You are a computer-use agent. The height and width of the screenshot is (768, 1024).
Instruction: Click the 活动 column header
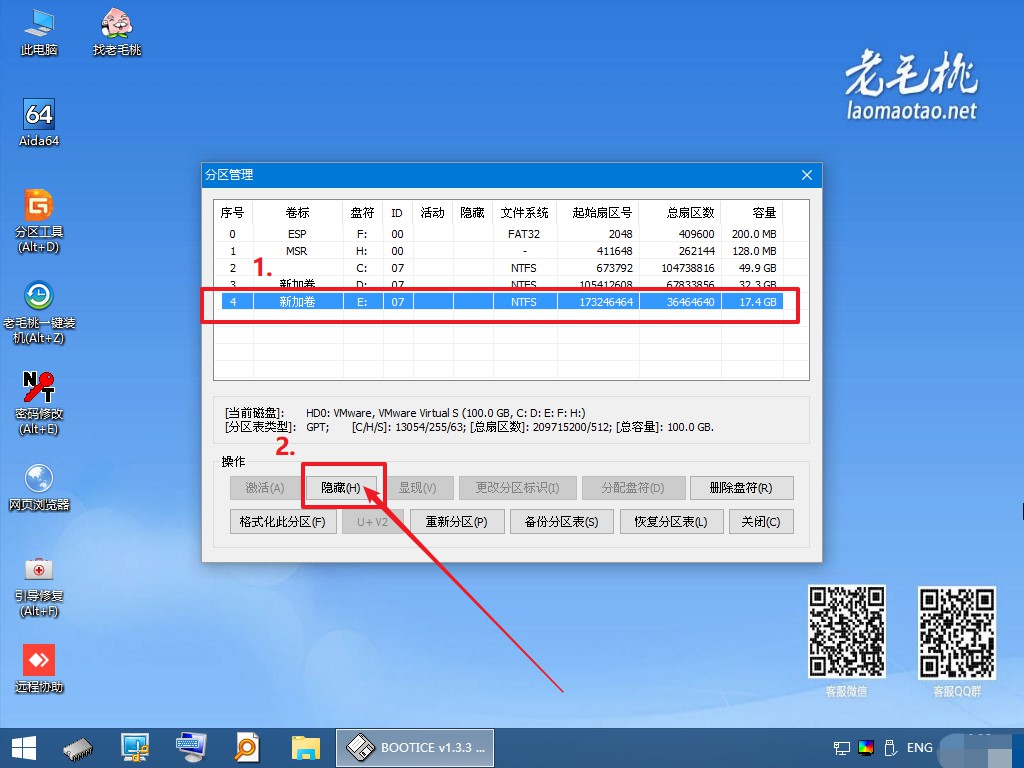(x=432, y=213)
